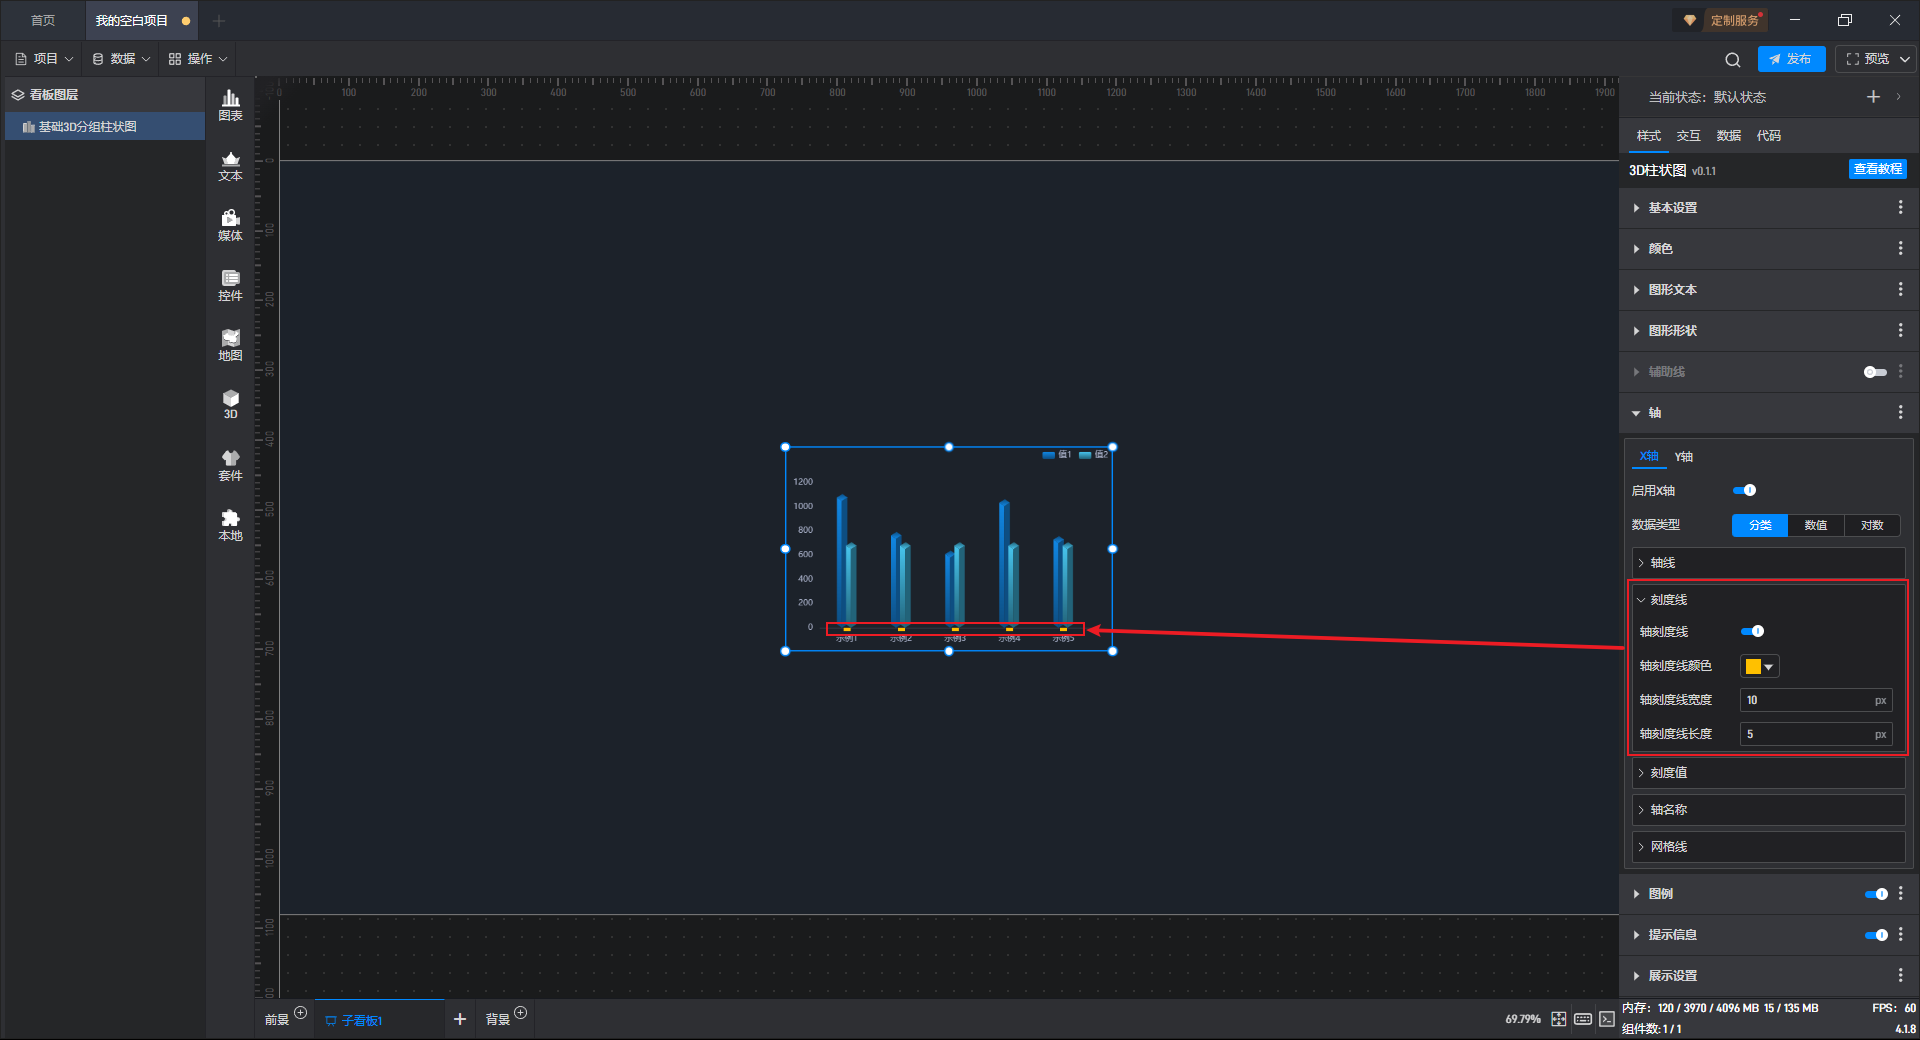Open 图例 section more options menu
The width and height of the screenshot is (1920, 1040).
pos(1900,893)
